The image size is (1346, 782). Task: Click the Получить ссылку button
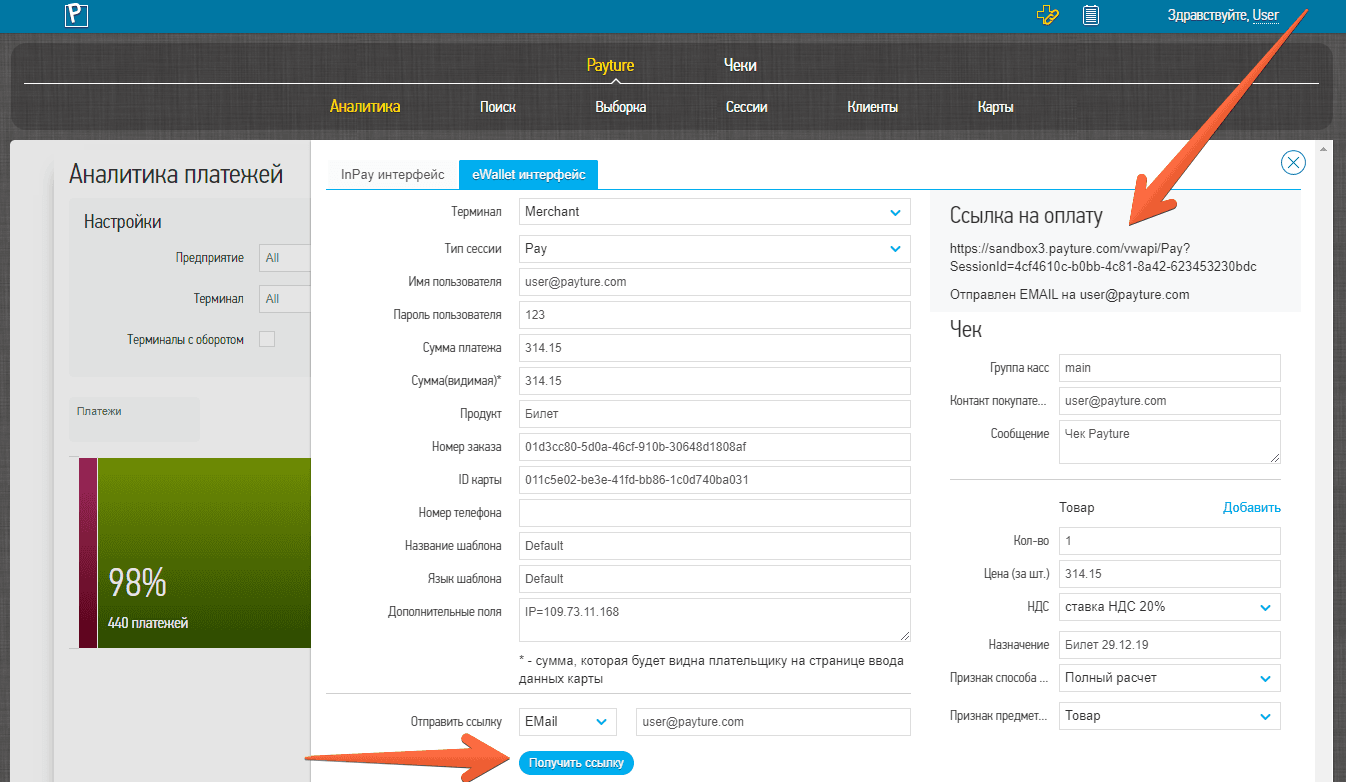tap(576, 763)
